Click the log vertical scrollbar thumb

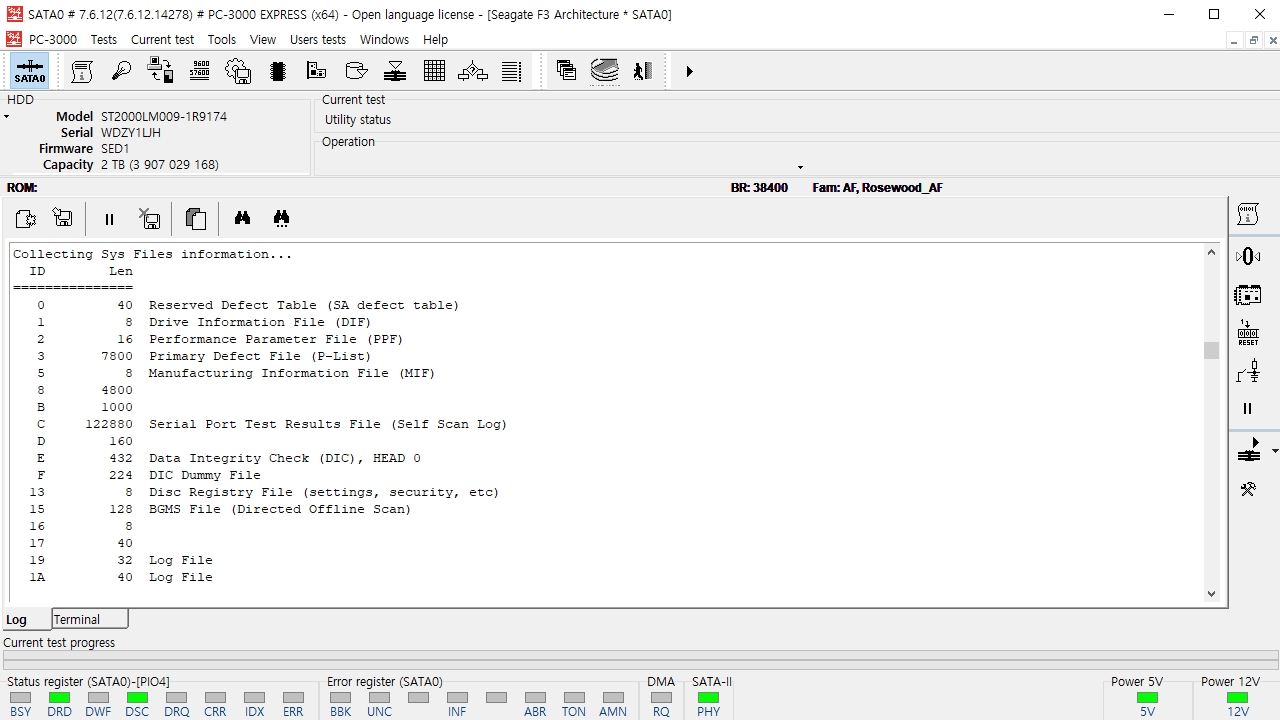[x=1211, y=350]
